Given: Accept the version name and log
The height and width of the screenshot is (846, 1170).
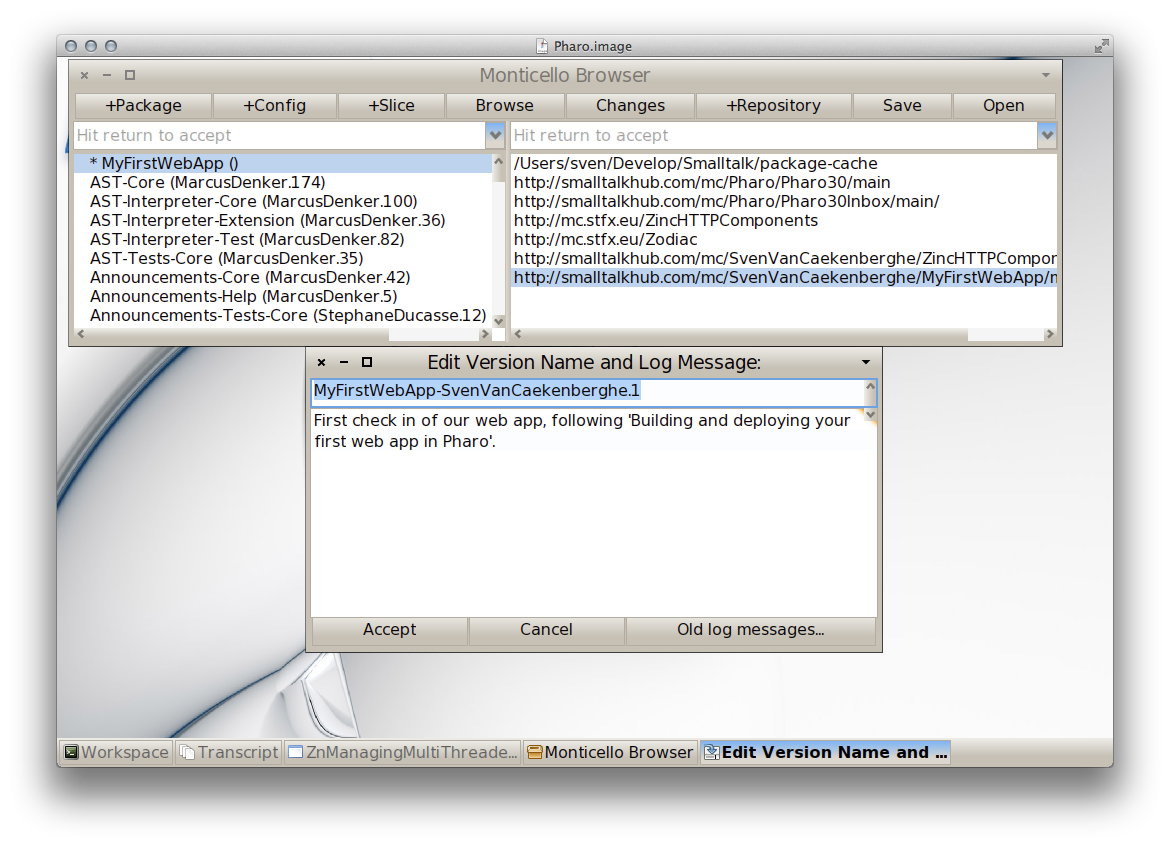Looking at the screenshot, I should (390, 630).
